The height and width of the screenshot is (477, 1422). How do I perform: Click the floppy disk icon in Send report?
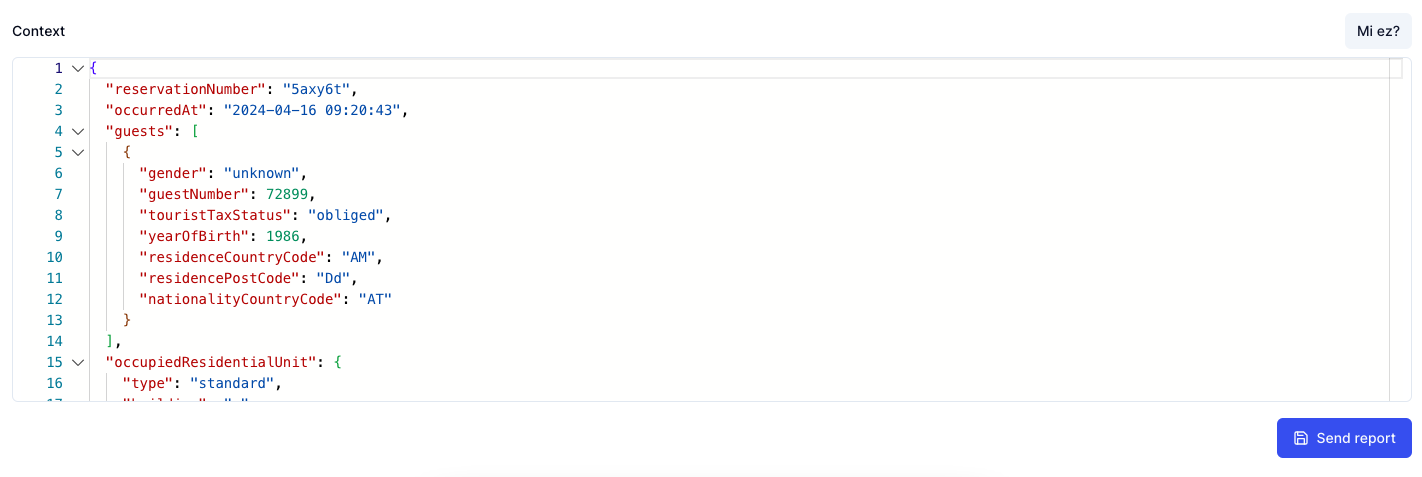click(x=1300, y=438)
